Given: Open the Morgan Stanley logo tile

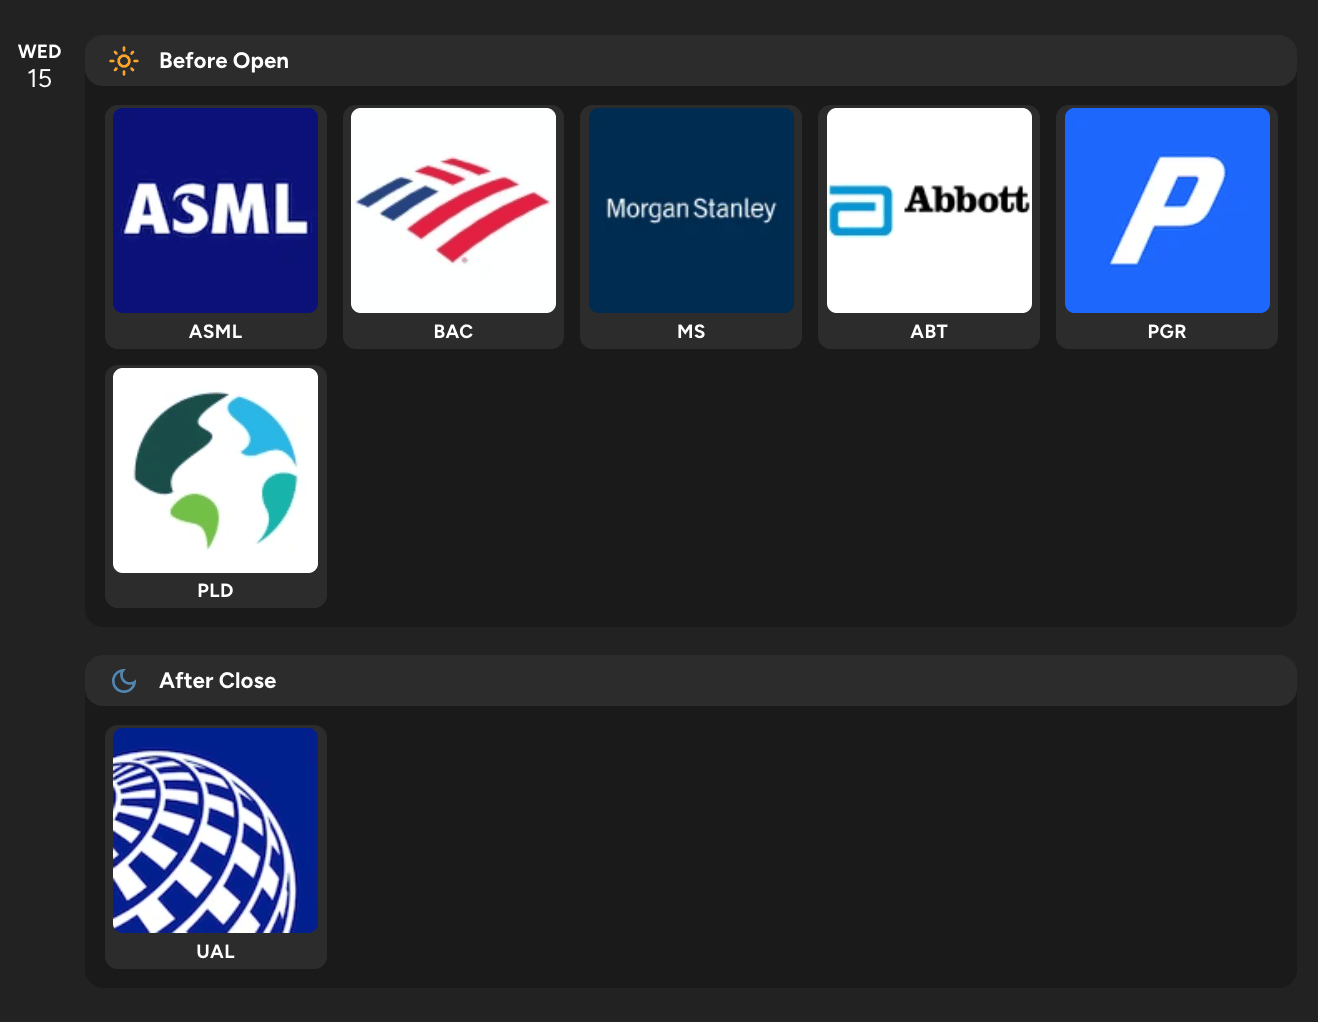Looking at the screenshot, I should click(691, 210).
